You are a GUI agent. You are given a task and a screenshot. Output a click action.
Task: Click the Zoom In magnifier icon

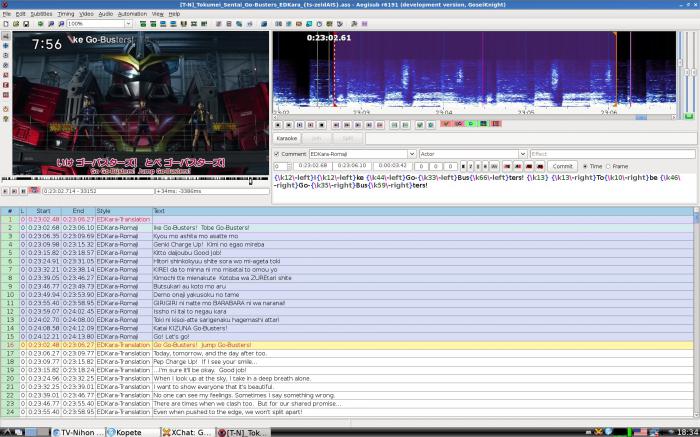(x=51, y=24)
